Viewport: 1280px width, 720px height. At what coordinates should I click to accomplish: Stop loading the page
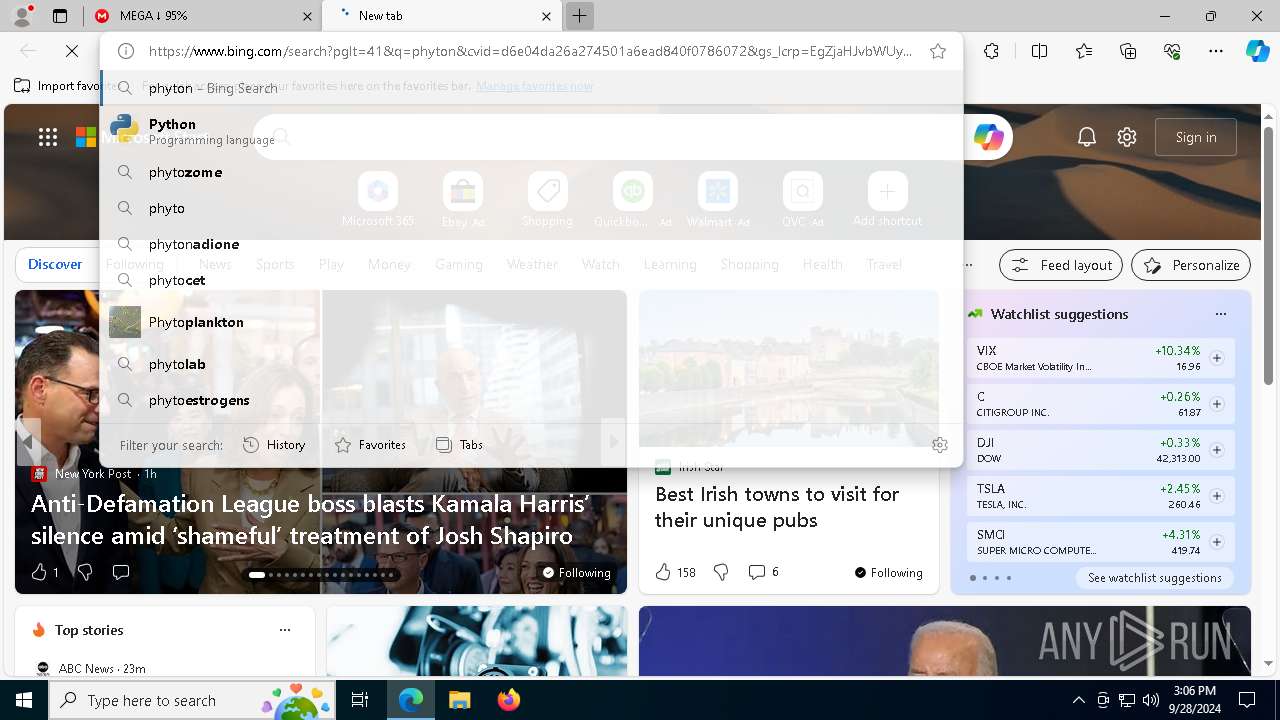coord(72,51)
